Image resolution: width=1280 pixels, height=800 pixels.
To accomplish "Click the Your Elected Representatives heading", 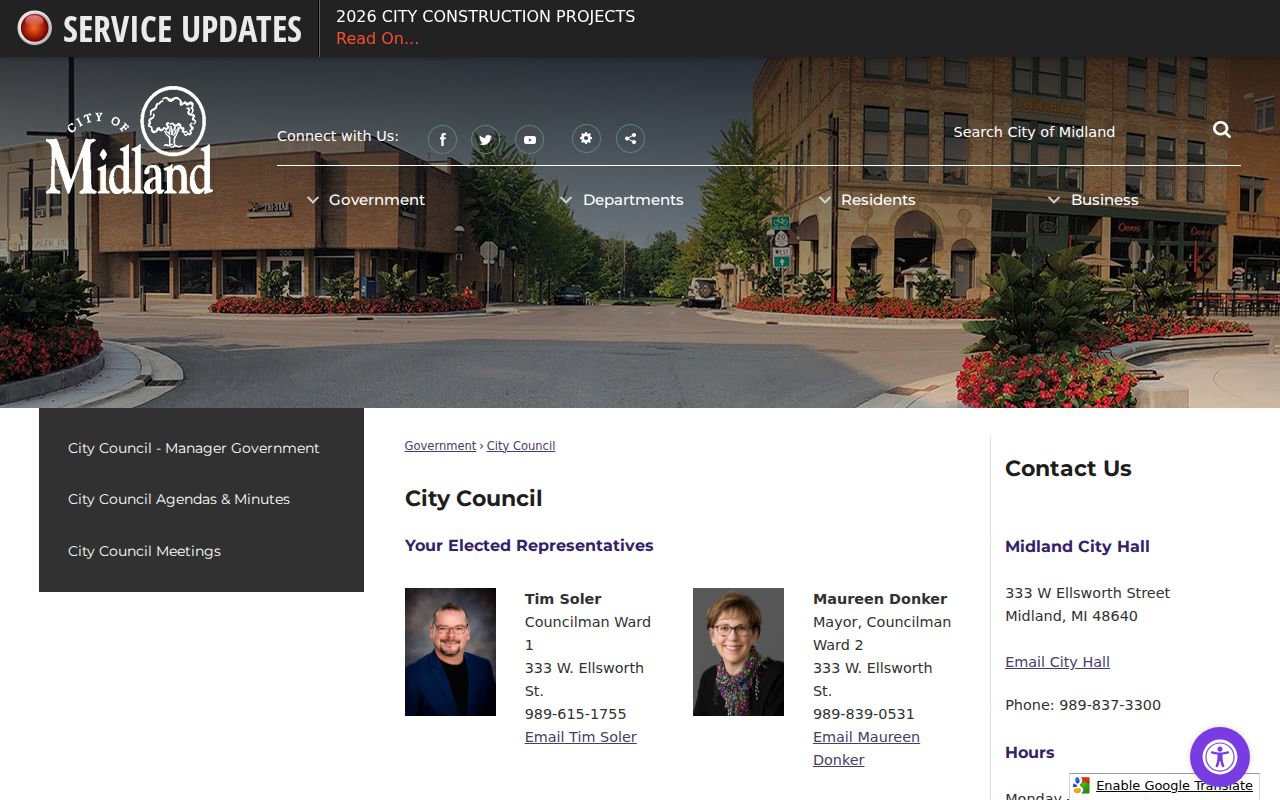I will (529, 545).
